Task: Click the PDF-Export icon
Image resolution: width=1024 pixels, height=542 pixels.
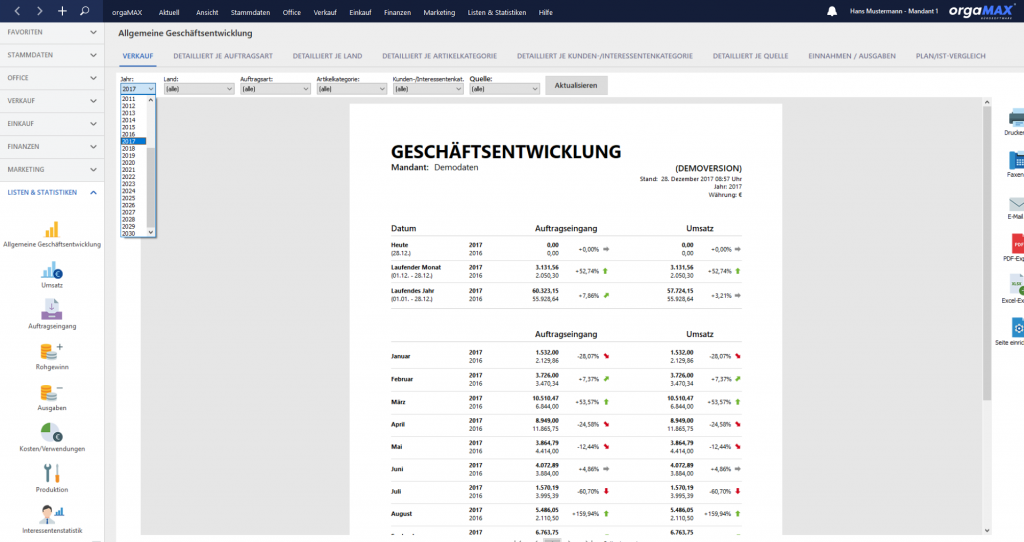Action: coord(1017,244)
